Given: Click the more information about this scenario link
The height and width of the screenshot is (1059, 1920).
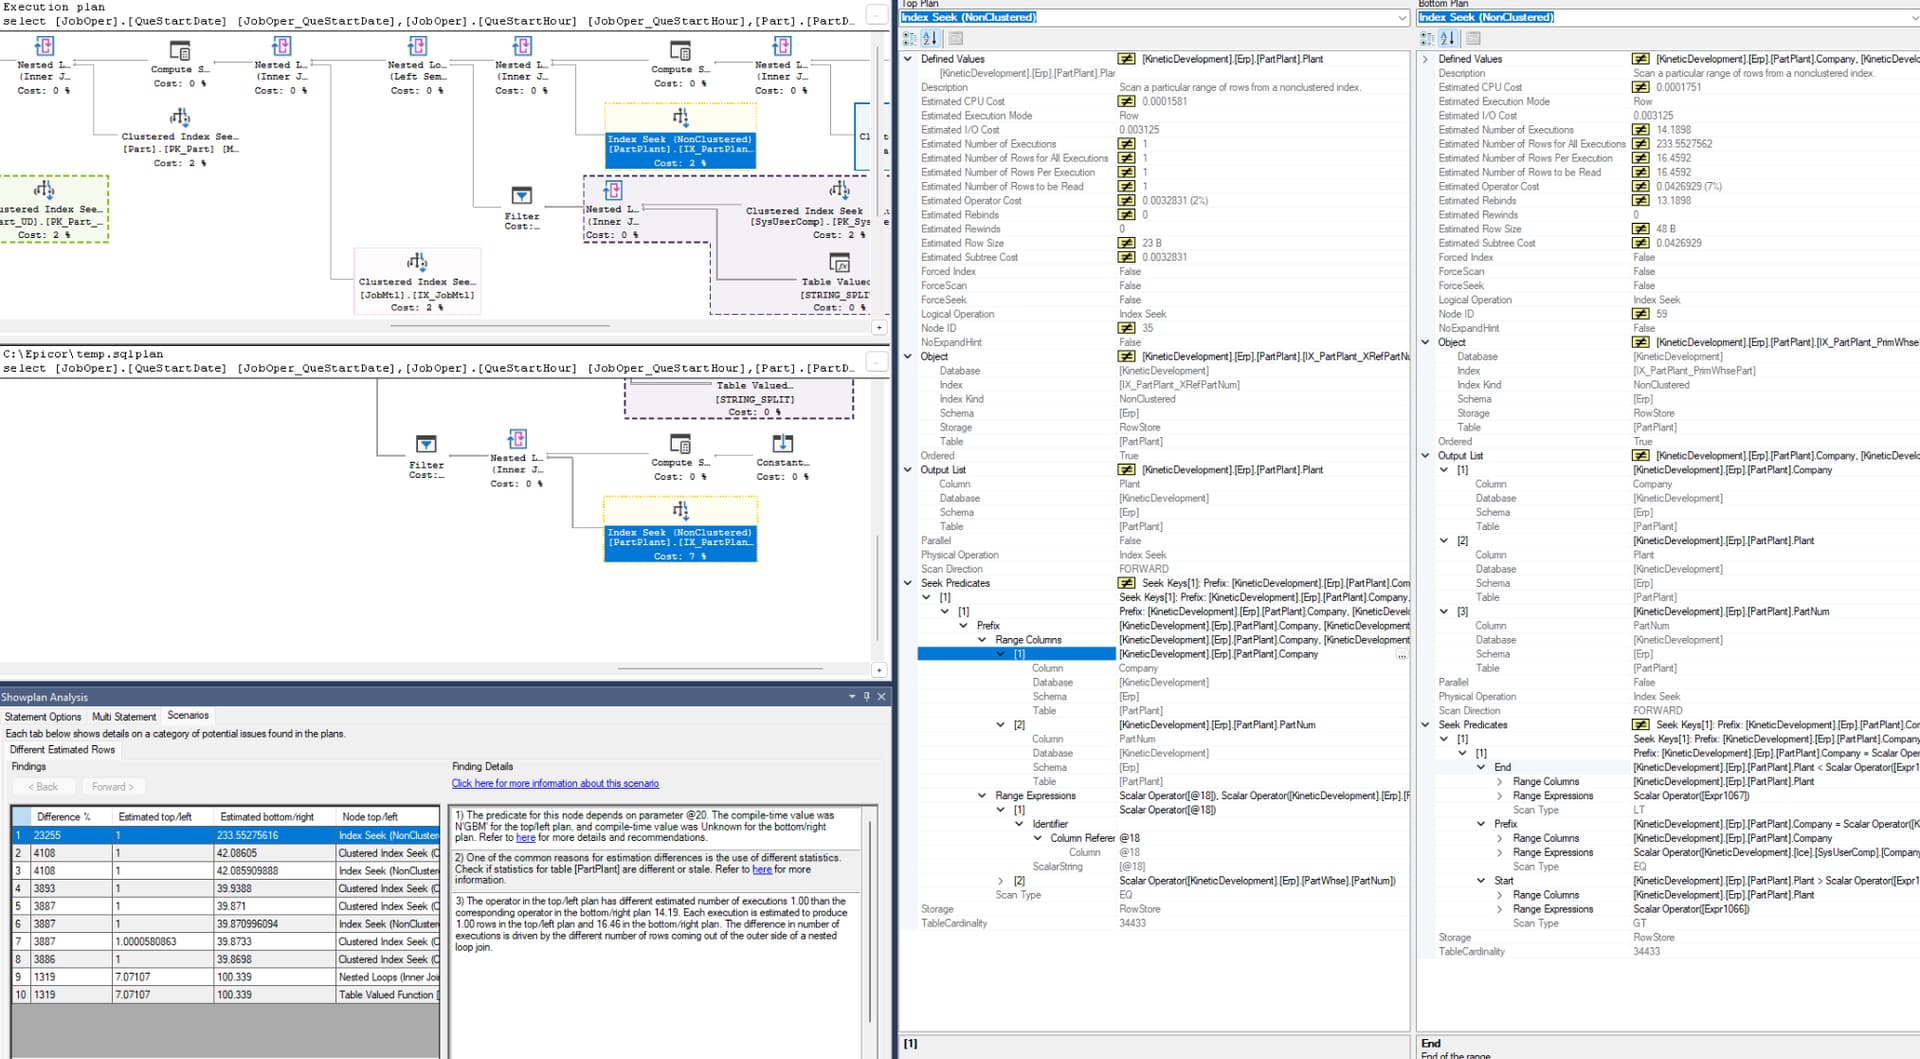Looking at the screenshot, I should tap(555, 784).
